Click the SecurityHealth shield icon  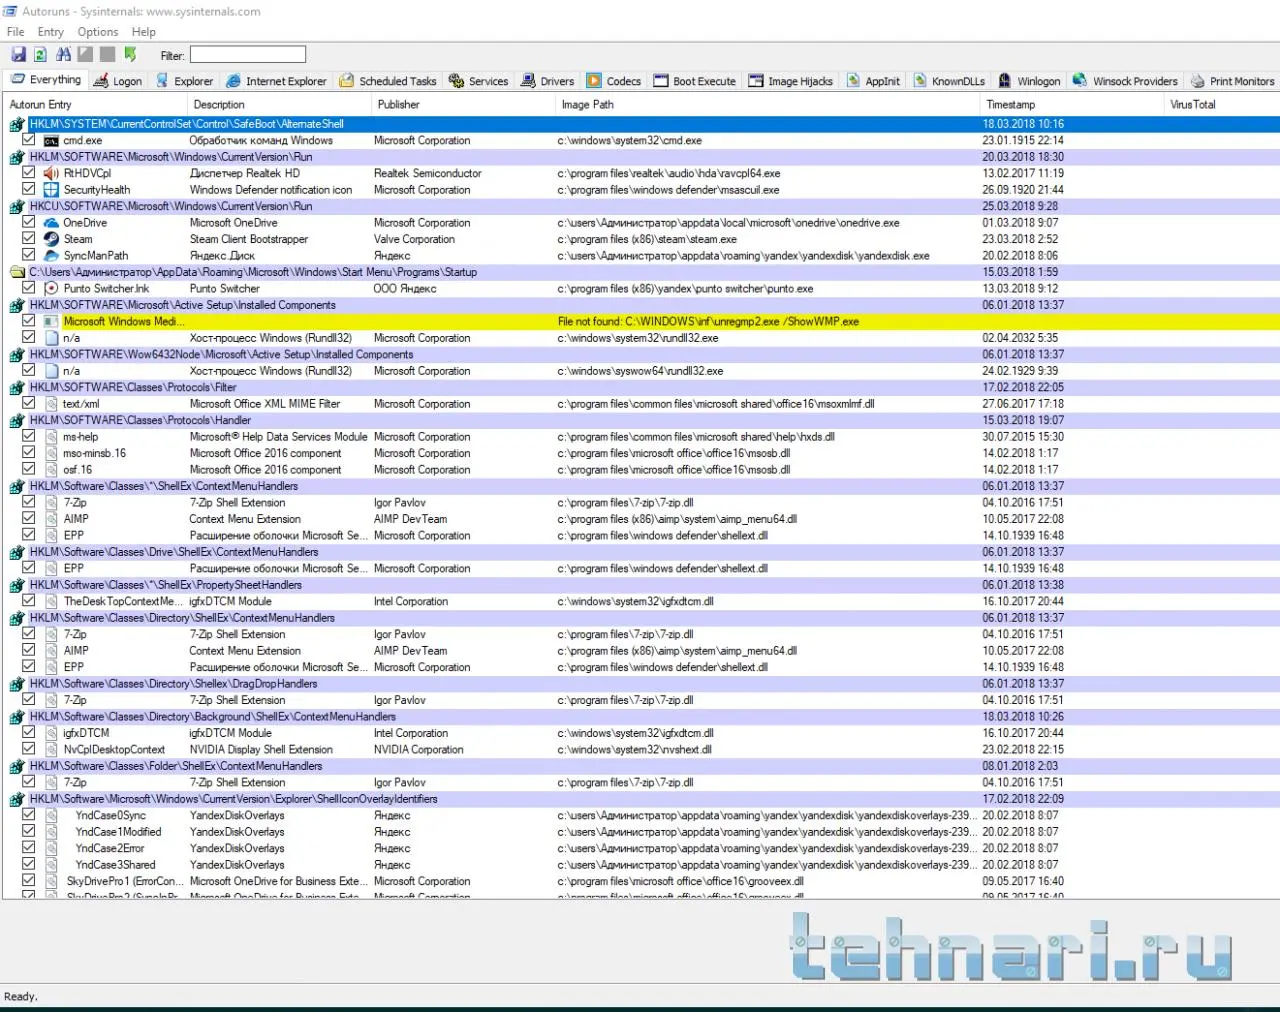(x=51, y=190)
